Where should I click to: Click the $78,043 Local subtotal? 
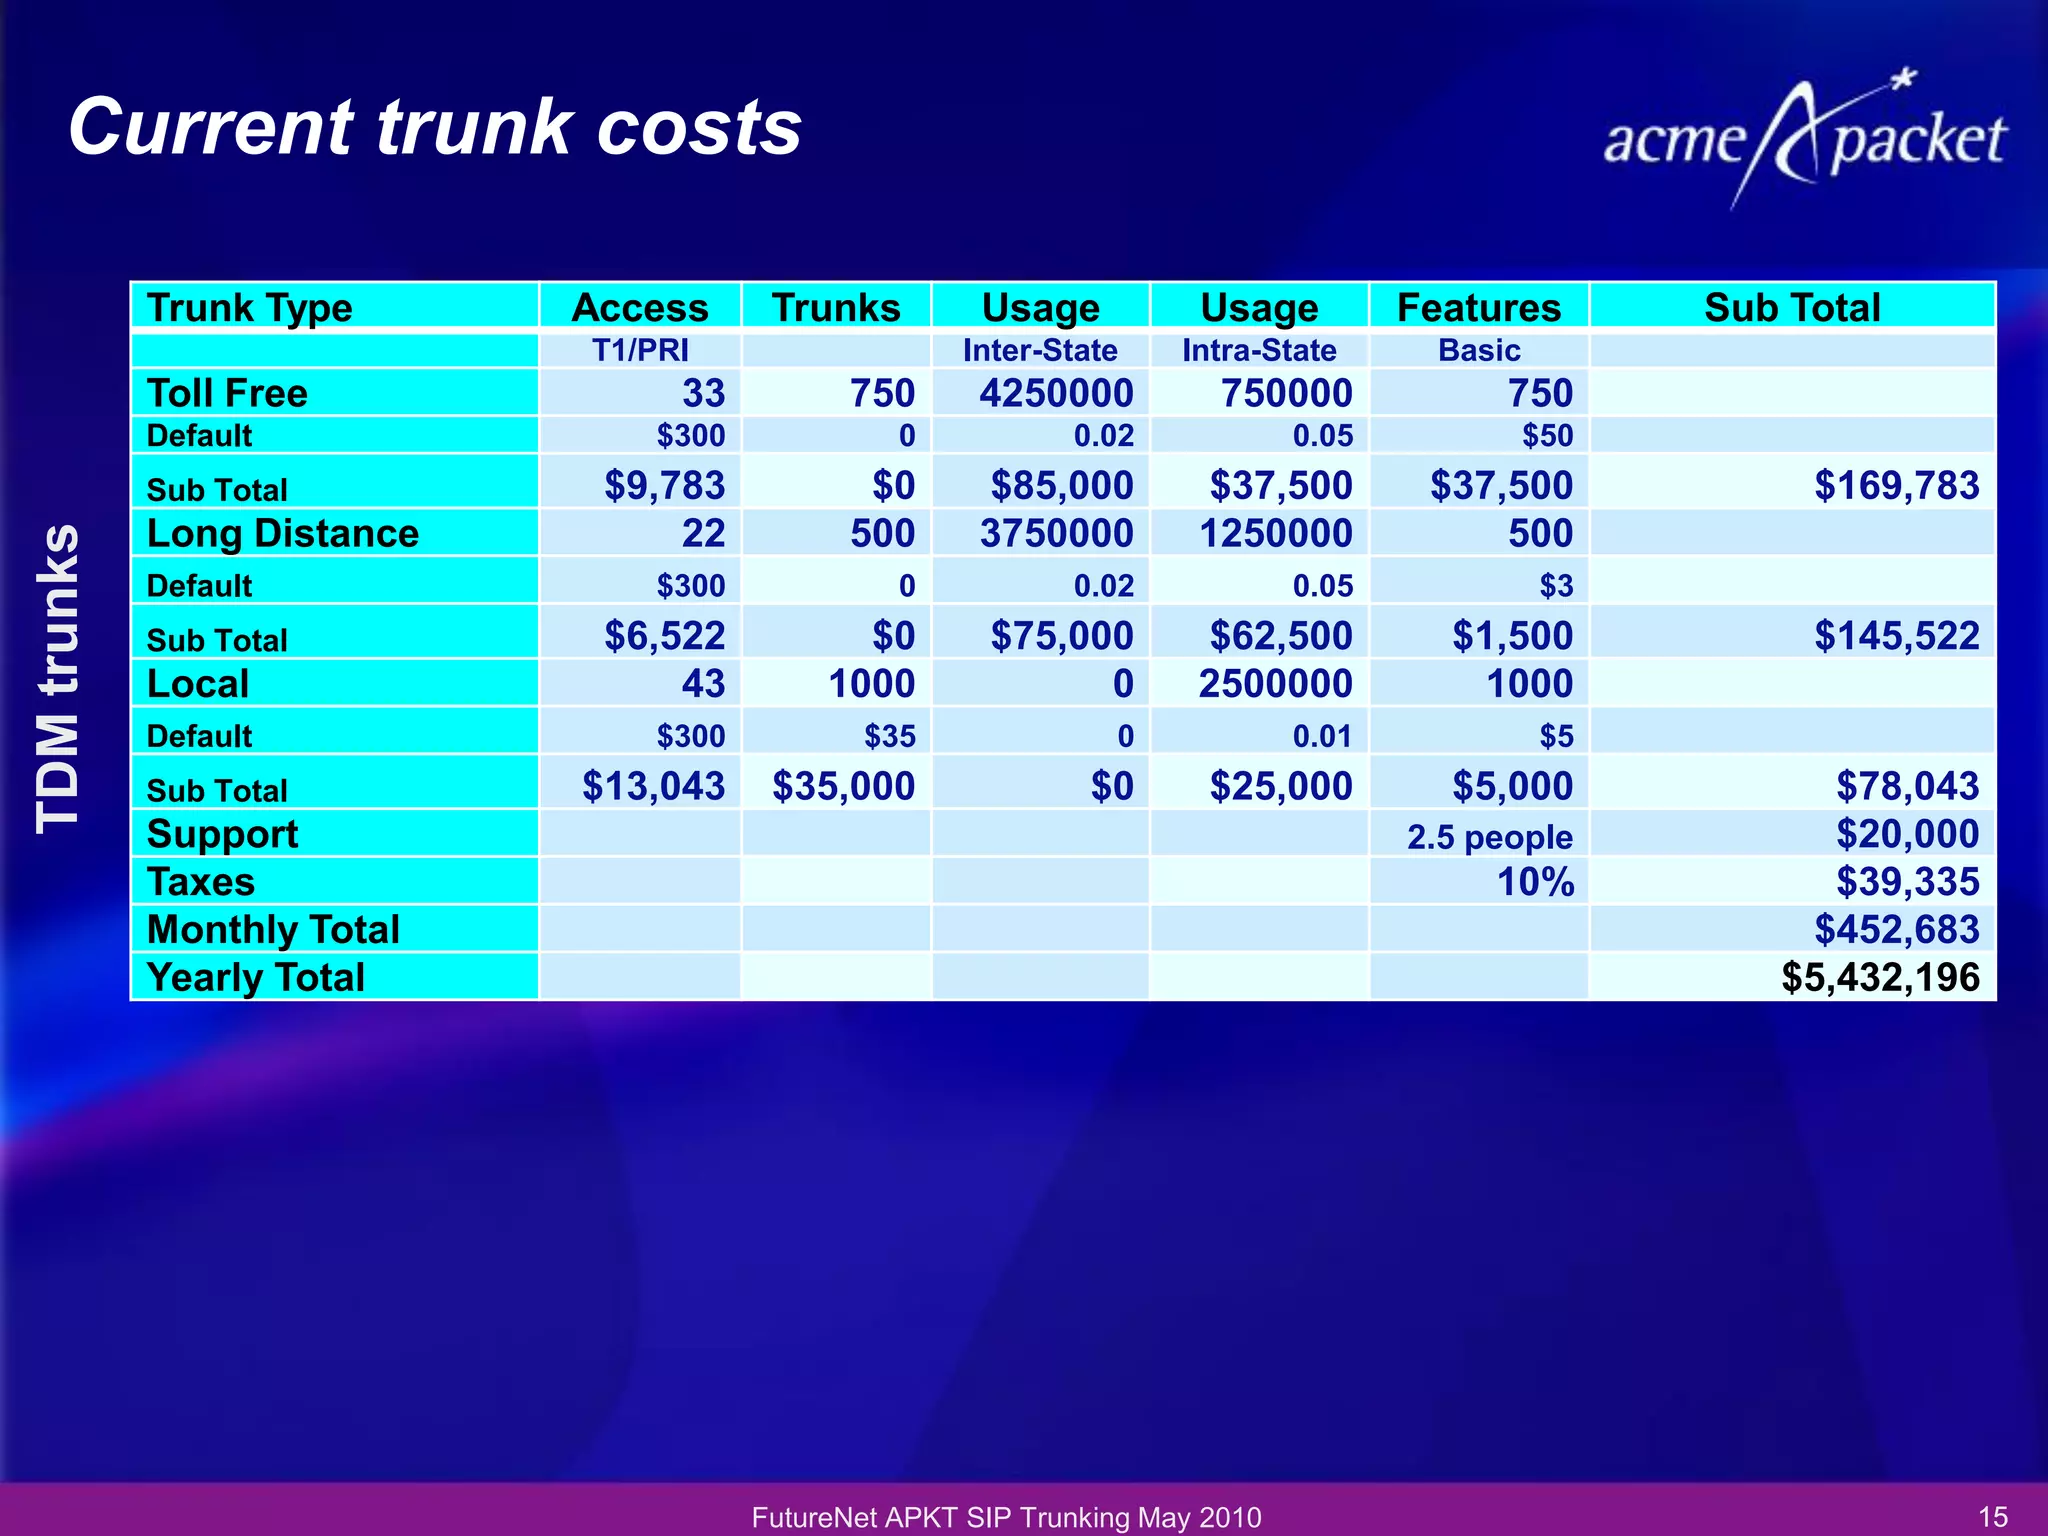tap(1907, 785)
